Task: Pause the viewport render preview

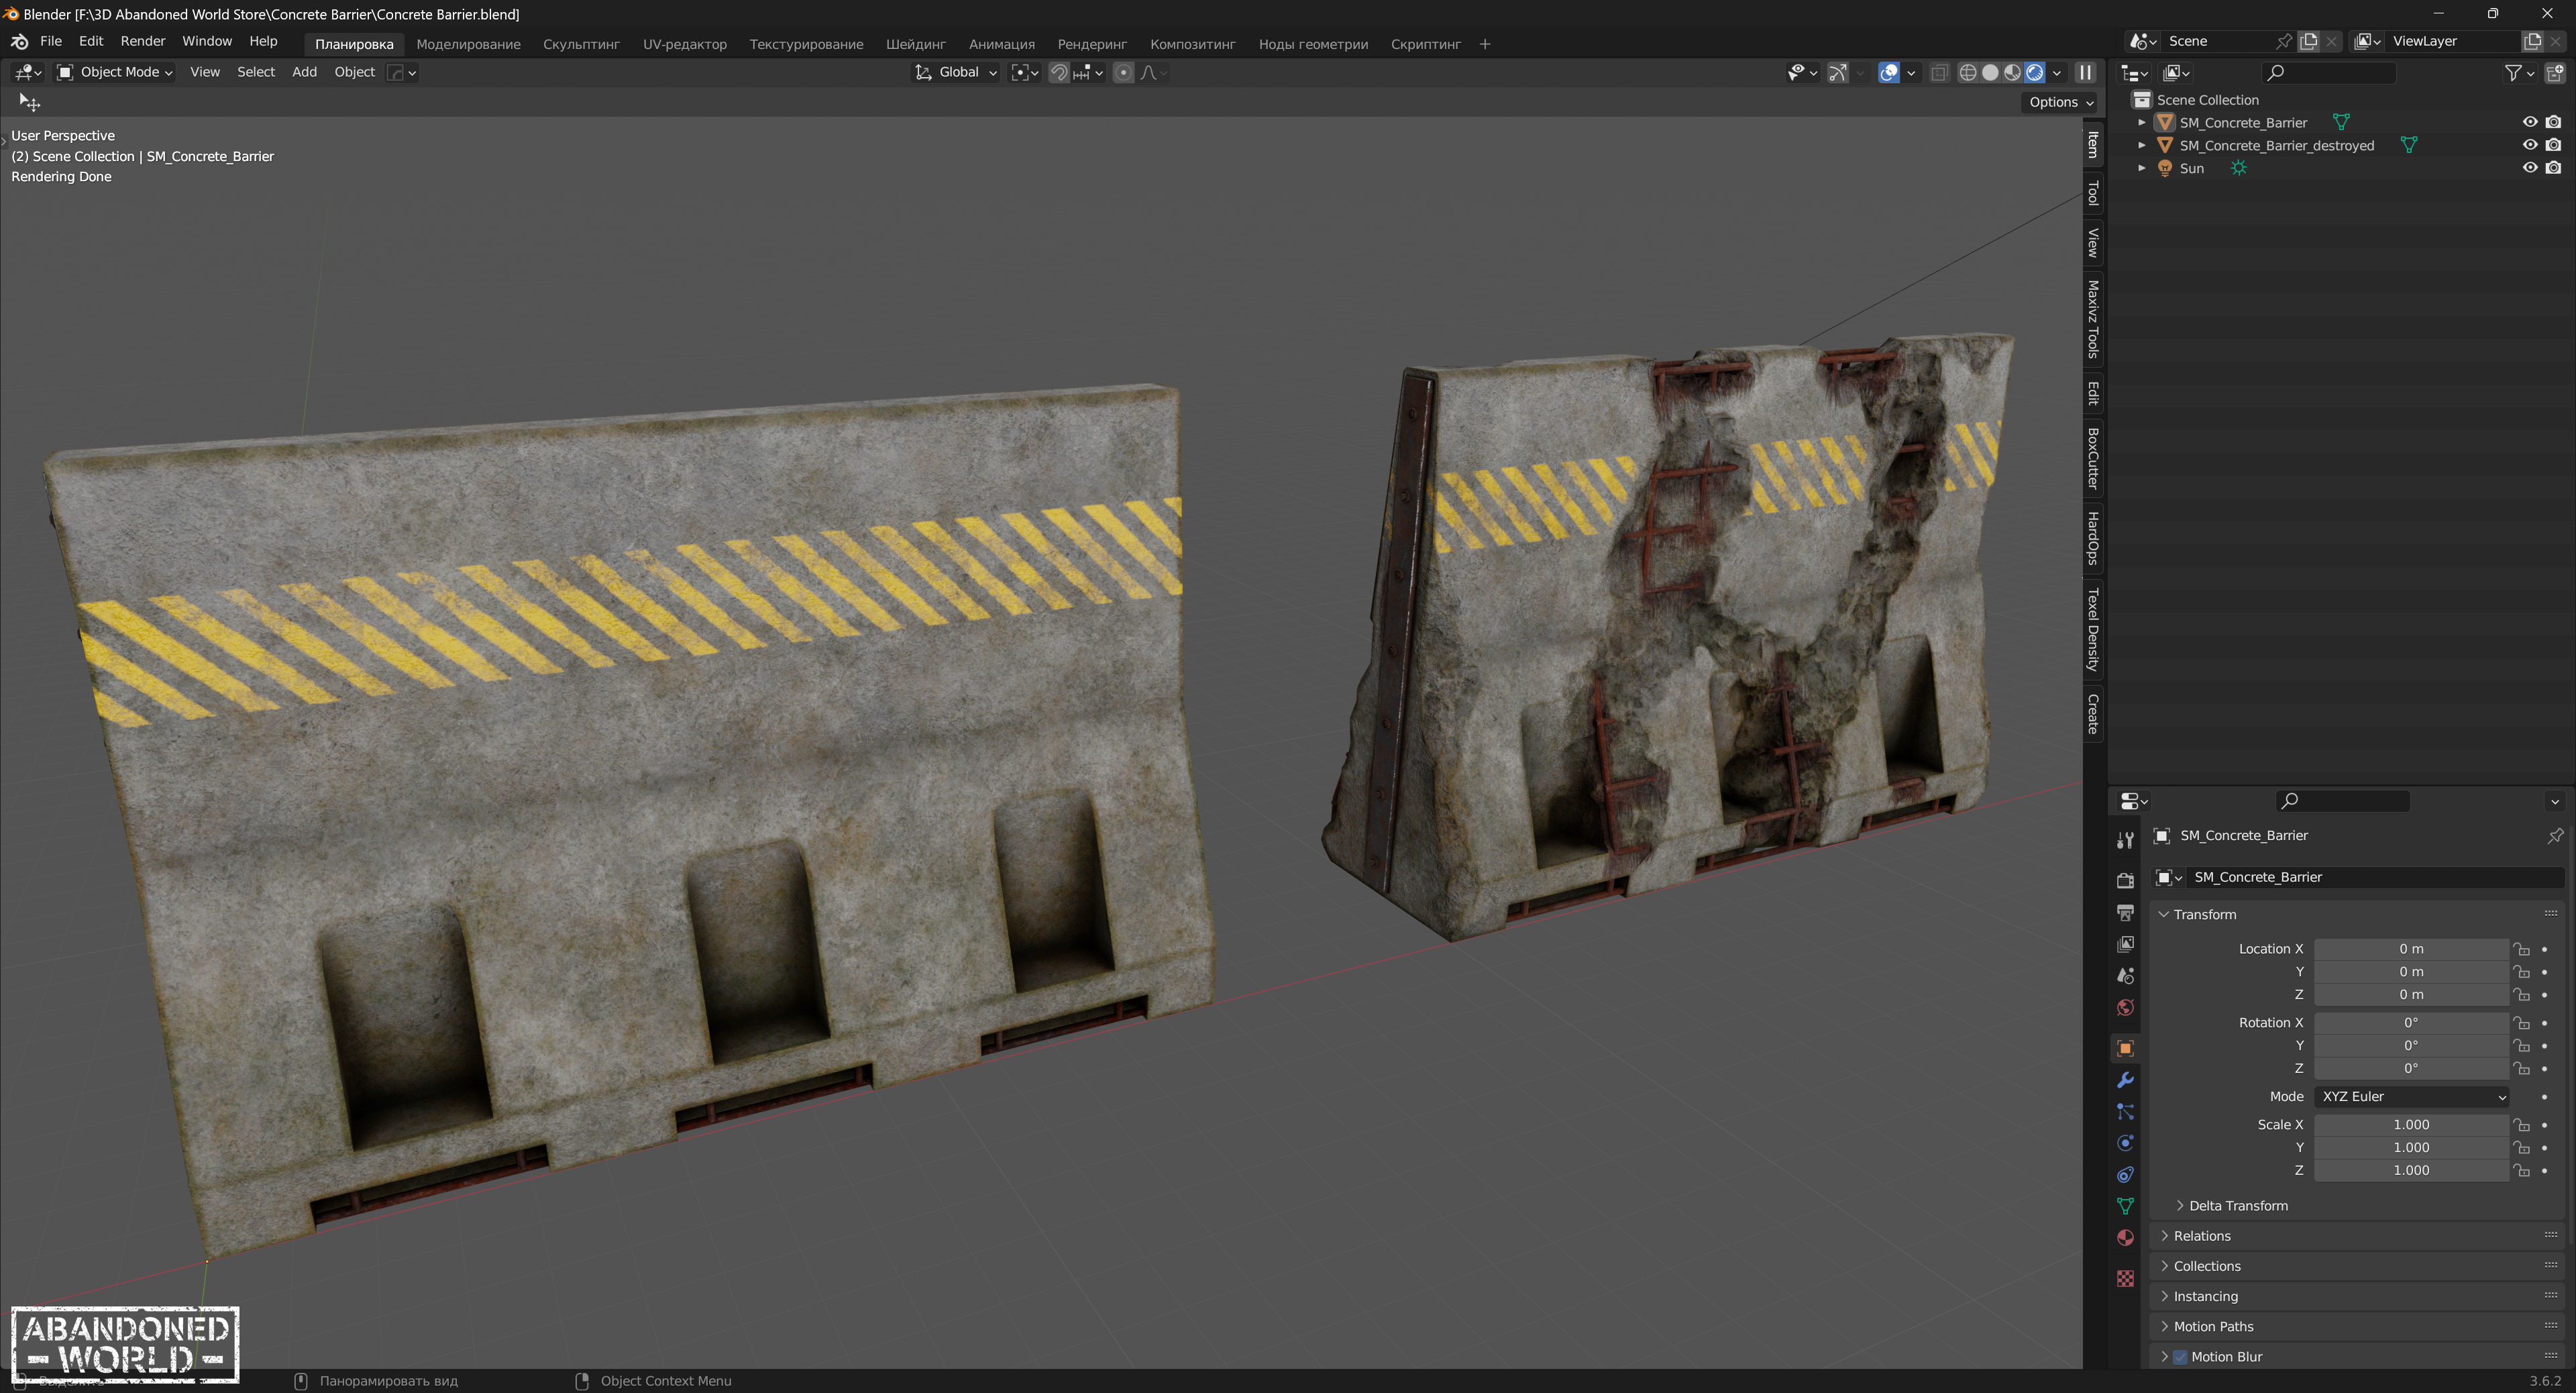Action: tap(2085, 72)
